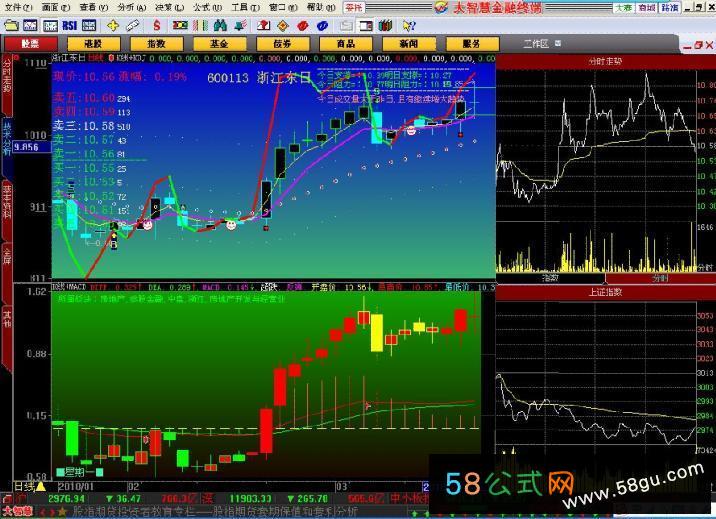Viewport: 716px width, 519px height.
Task: Click the 委托 button after the menu bar
Action: pyautogui.click(x=354, y=8)
